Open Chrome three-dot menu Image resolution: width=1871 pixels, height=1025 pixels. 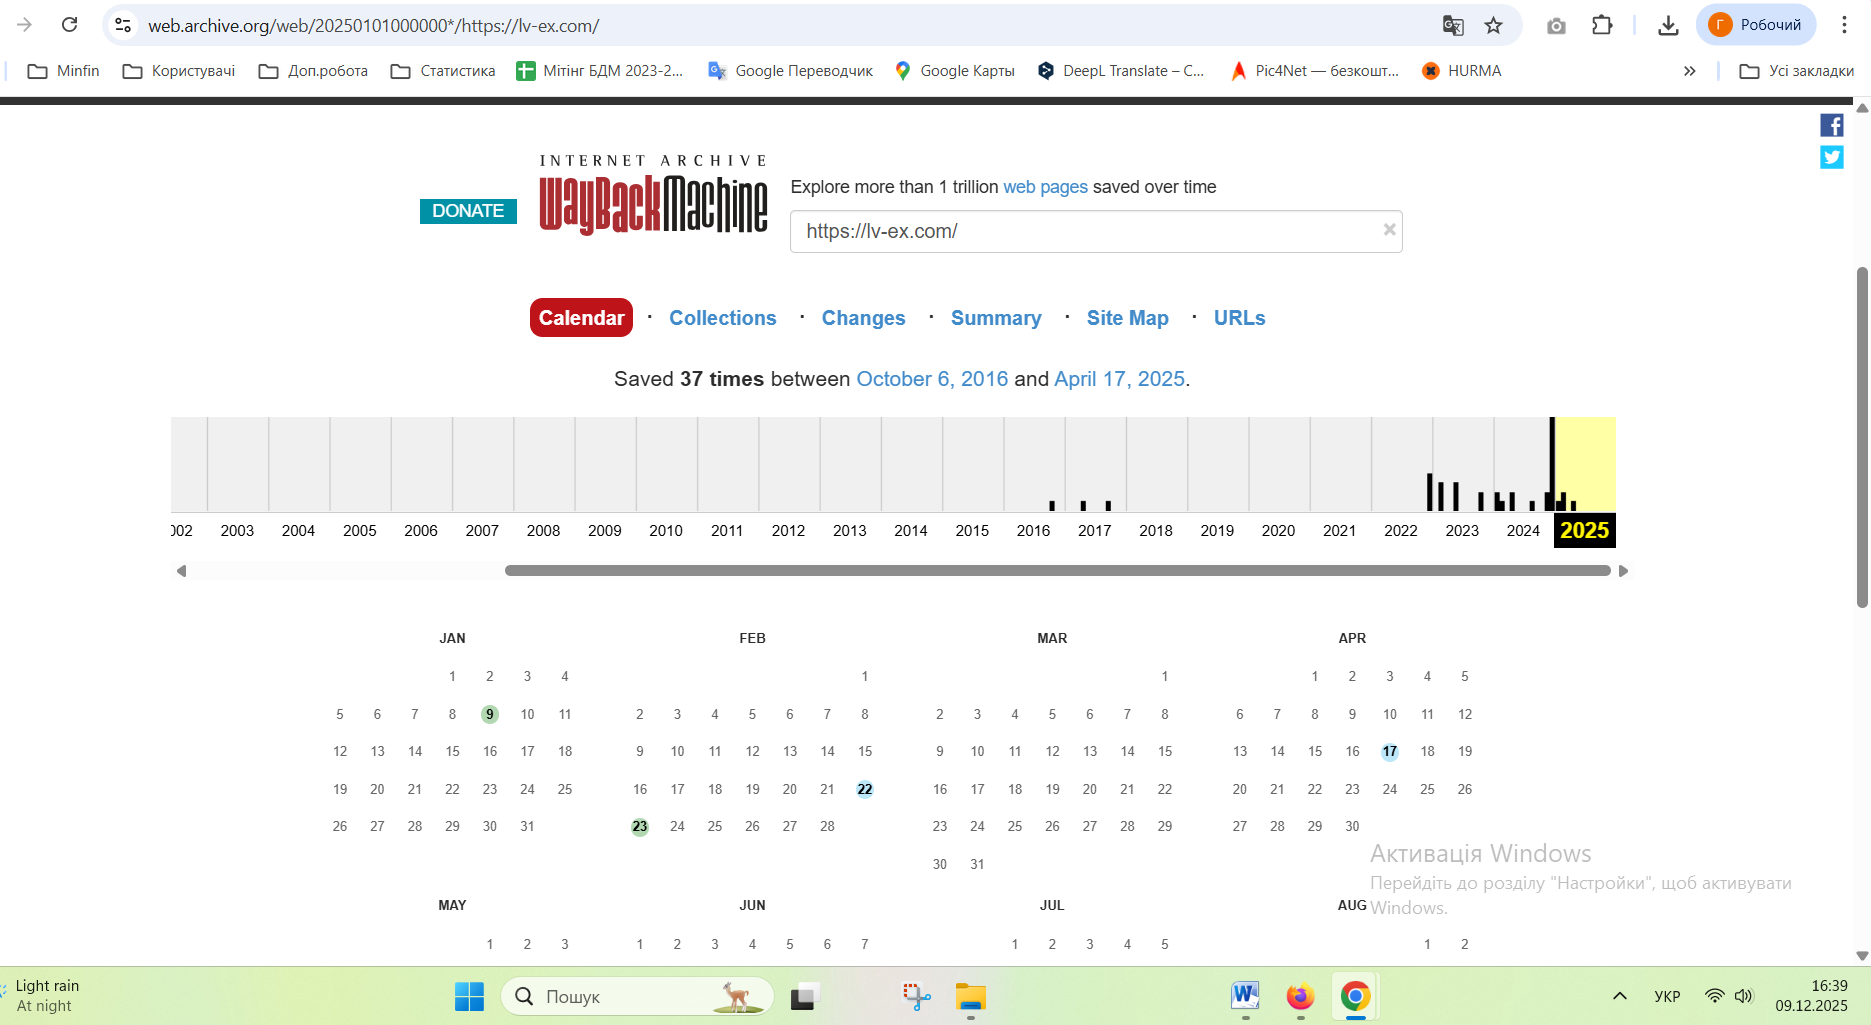click(1844, 25)
